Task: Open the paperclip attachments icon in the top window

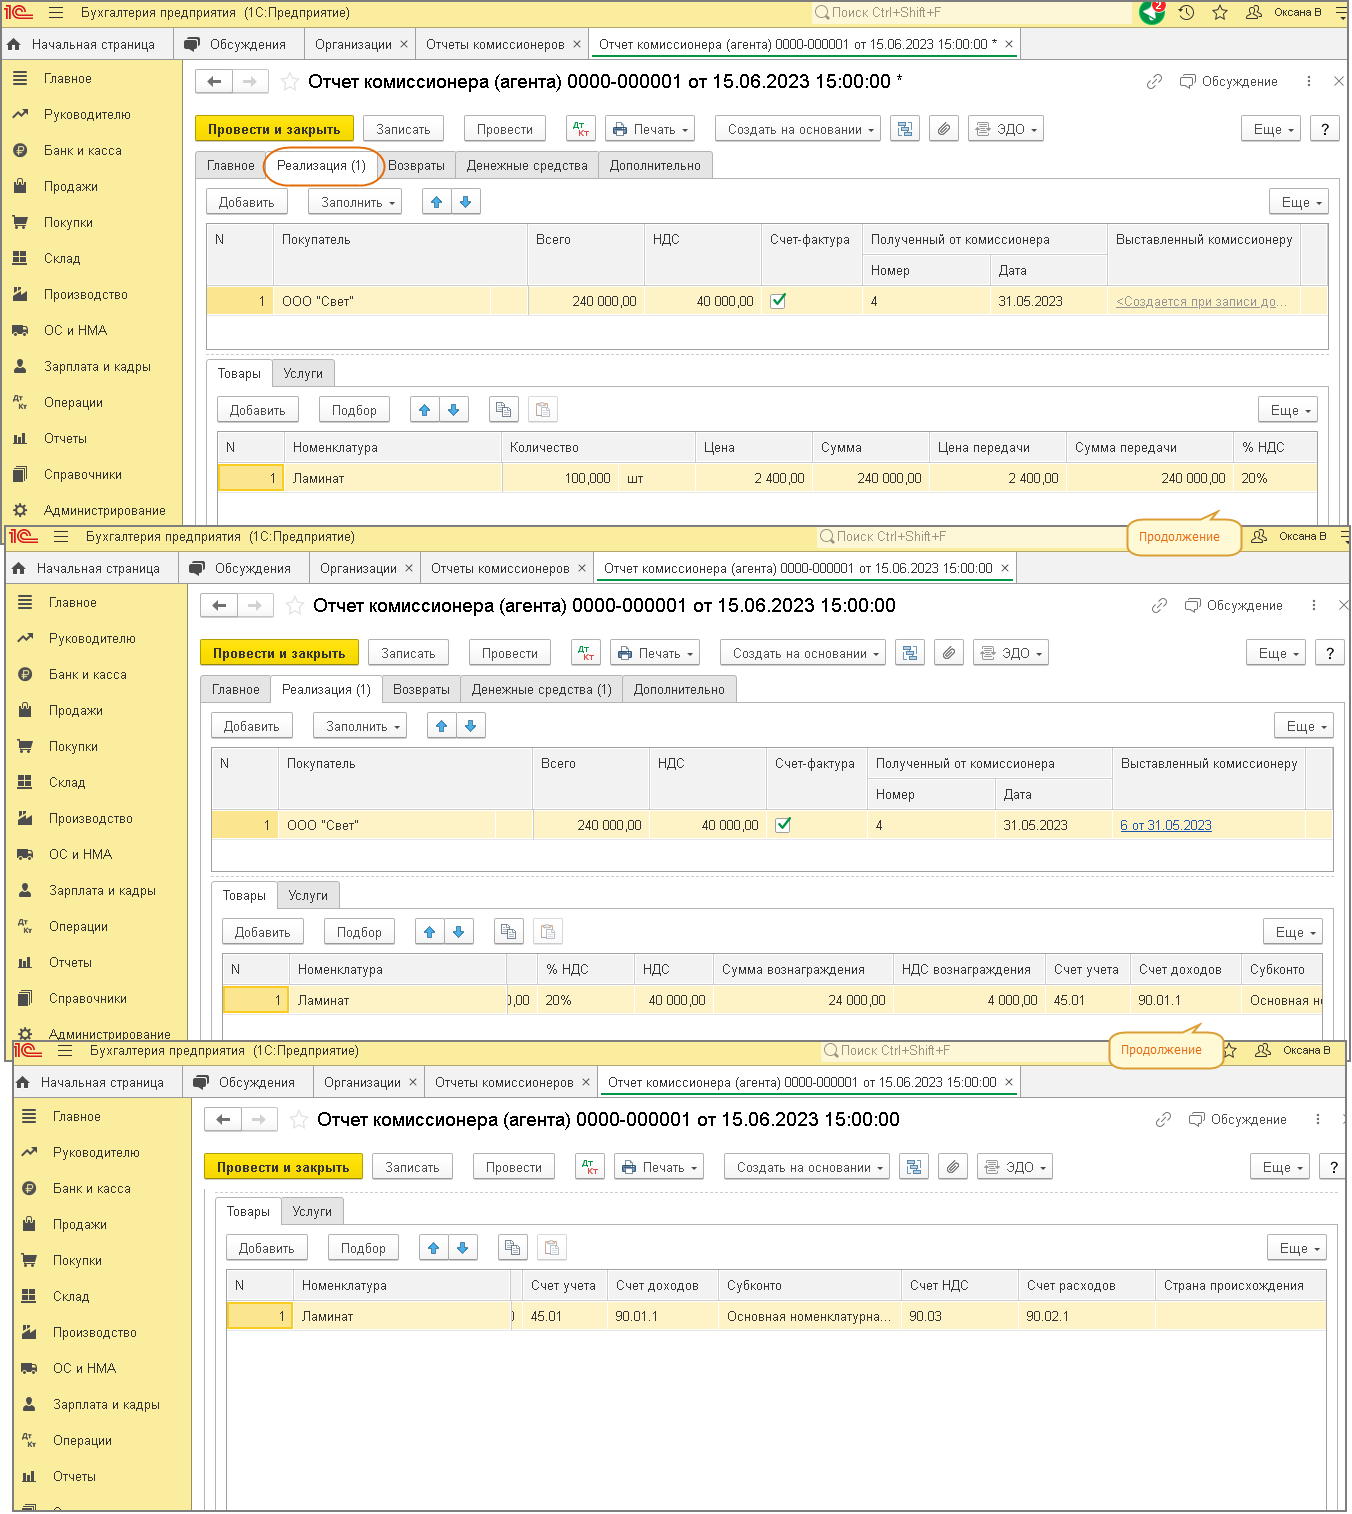Action: point(943,129)
